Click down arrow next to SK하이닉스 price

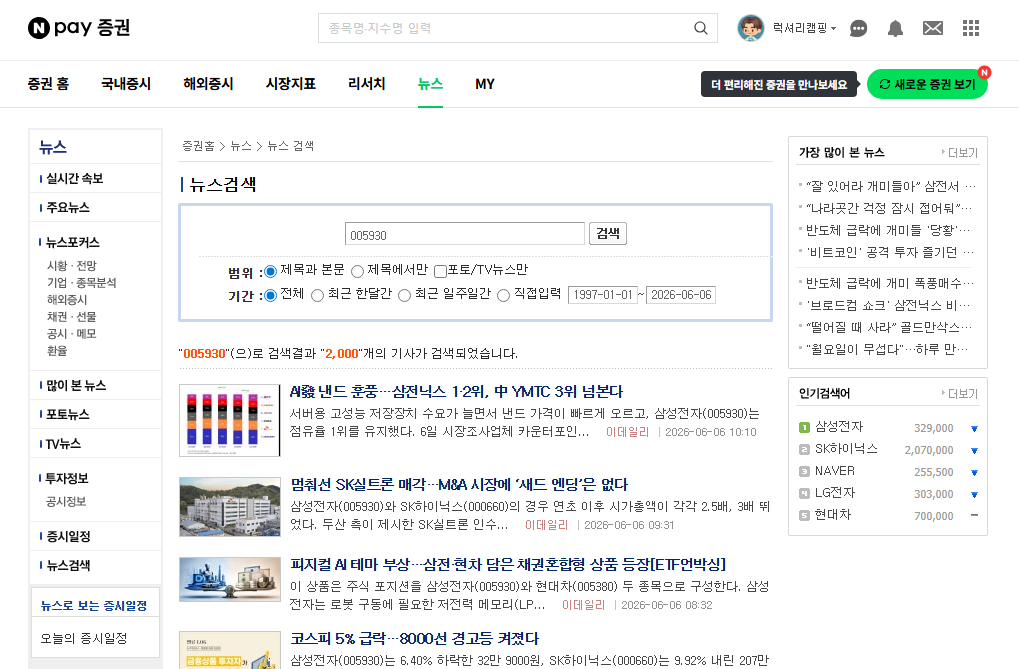point(974,451)
